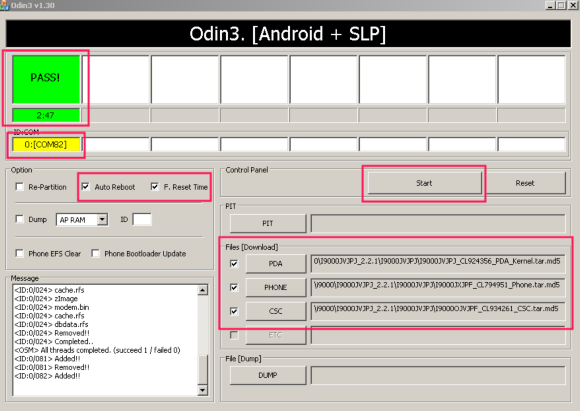Enable the Re-Partition checkbox
The width and height of the screenshot is (580, 411).
(19, 187)
